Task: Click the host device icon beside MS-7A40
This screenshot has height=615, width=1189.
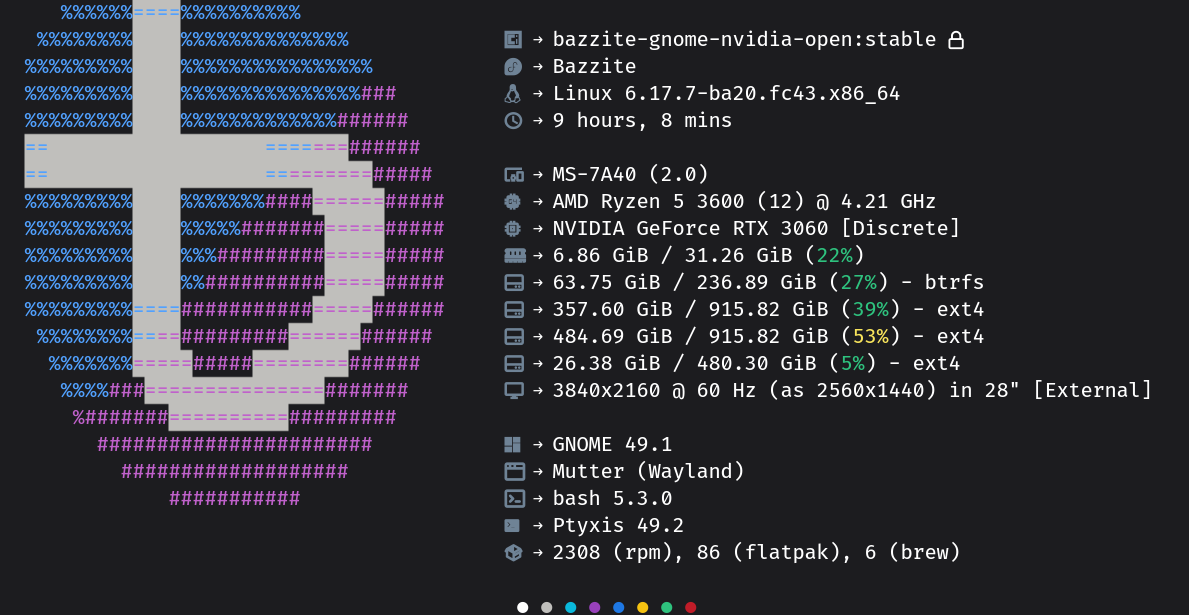Action: (514, 175)
